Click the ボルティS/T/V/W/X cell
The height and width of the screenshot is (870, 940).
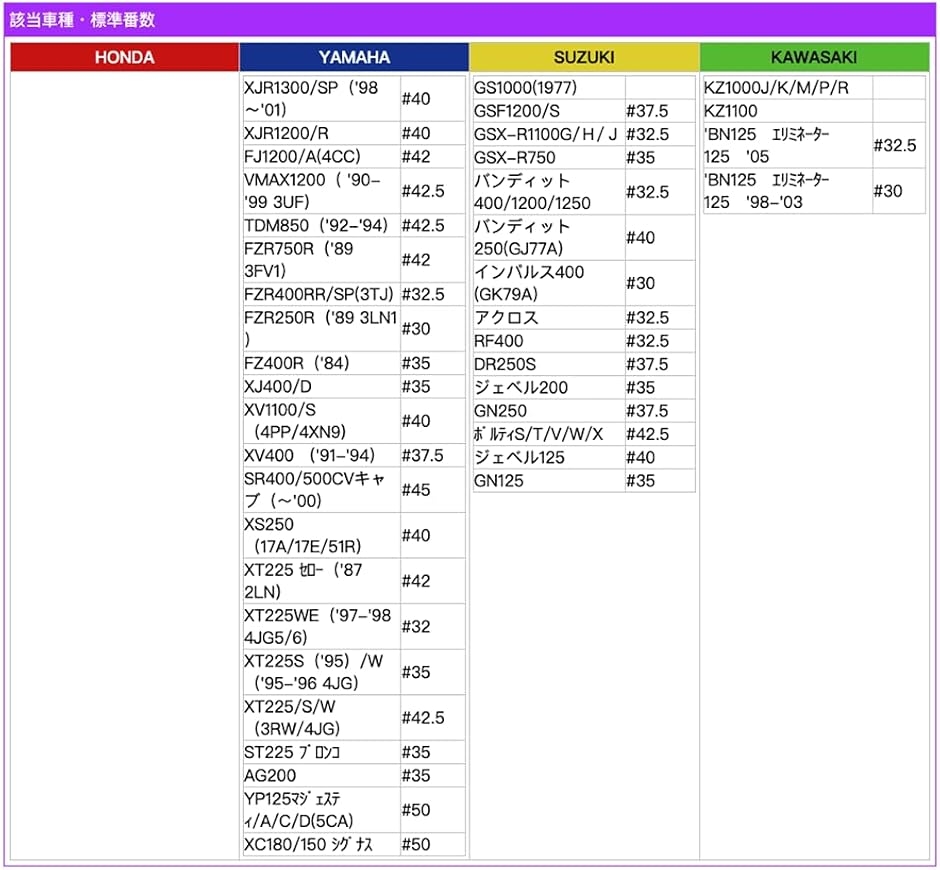pos(549,434)
